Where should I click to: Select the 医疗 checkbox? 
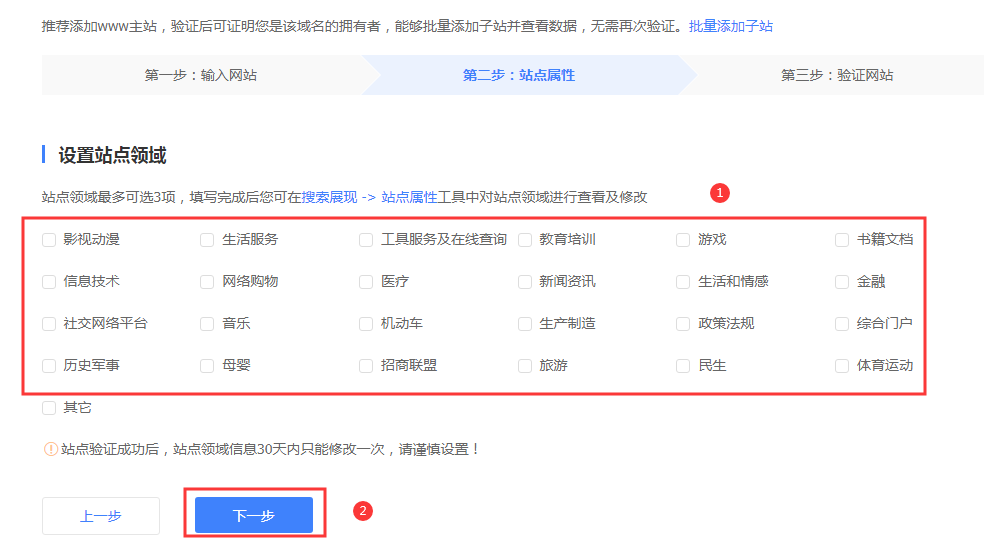366,282
